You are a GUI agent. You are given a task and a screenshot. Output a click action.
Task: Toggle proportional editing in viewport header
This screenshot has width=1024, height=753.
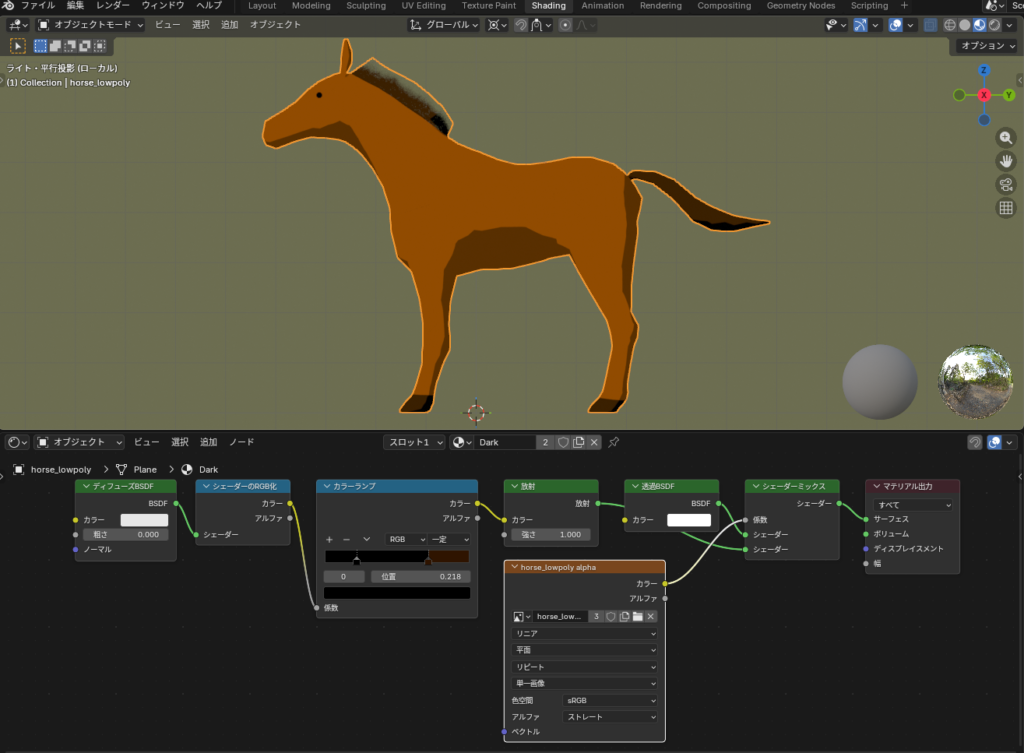(566, 25)
